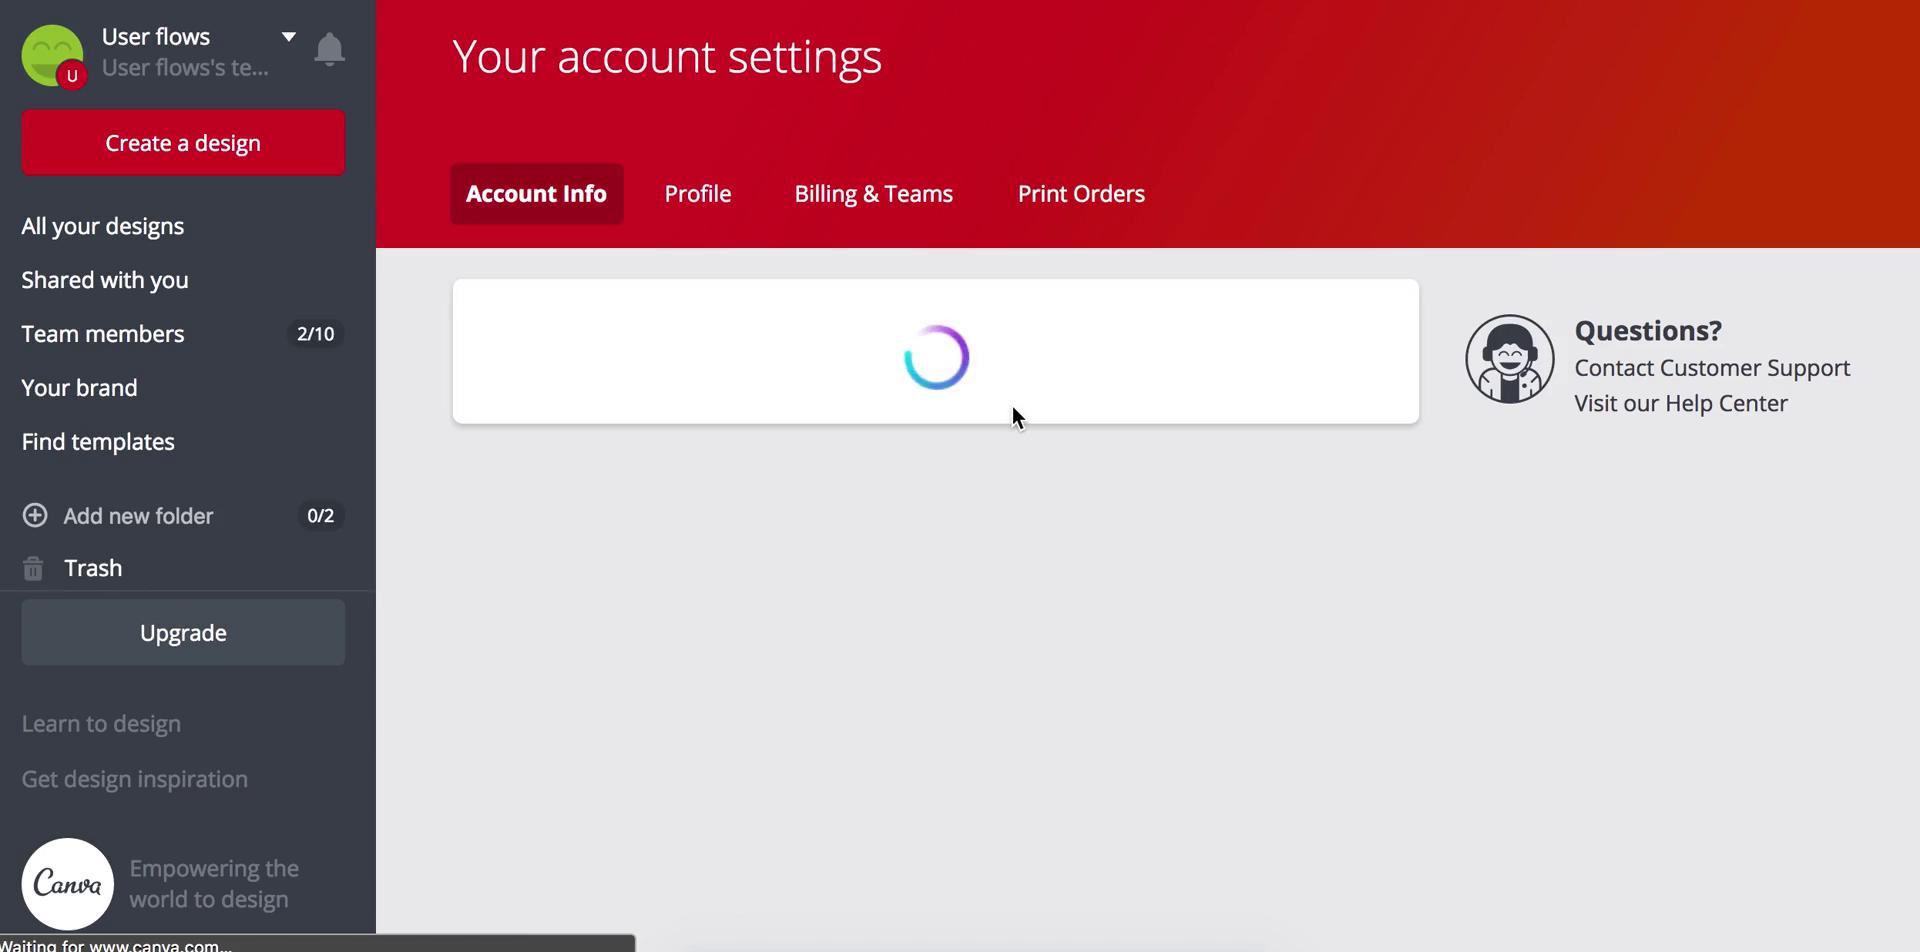Click the Trash bin icon
This screenshot has height=952, width=1920.
(33, 568)
